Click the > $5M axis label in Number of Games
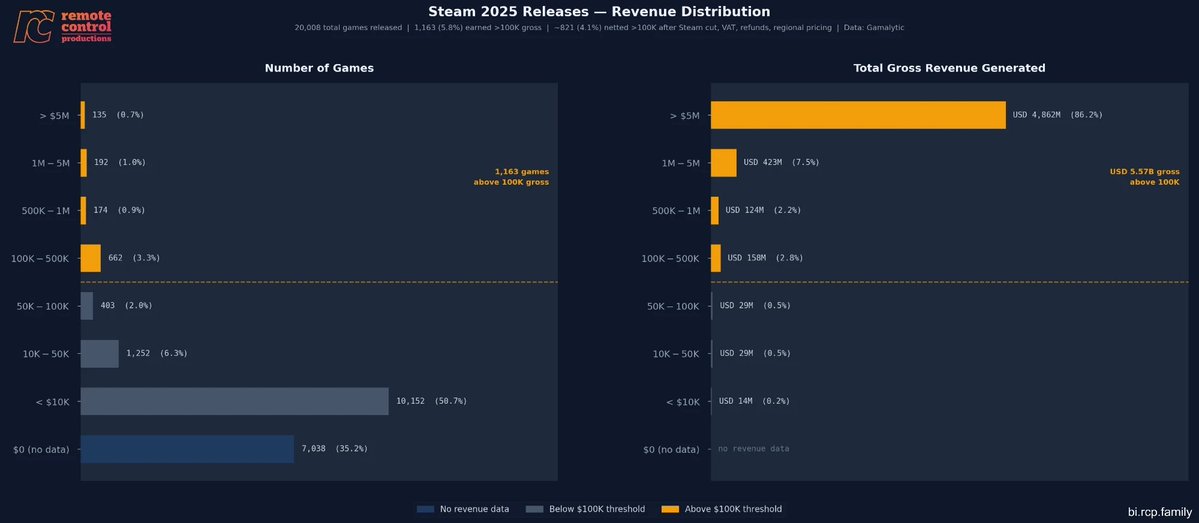The width and height of the screenshot is (1199, 523). [x=54, y=115]
